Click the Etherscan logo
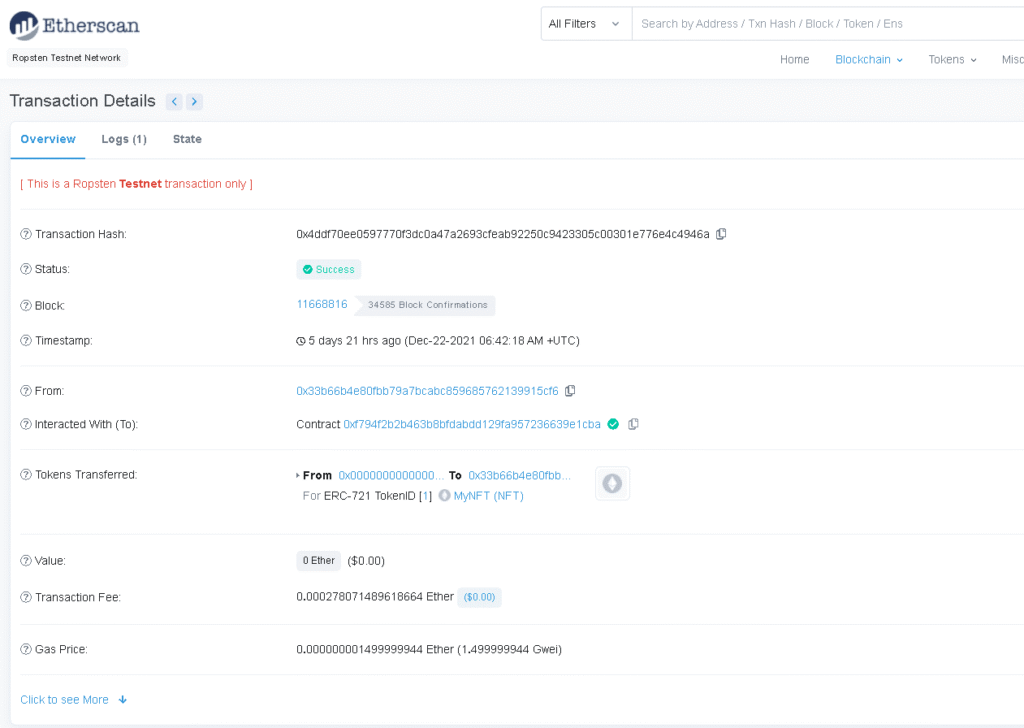Screen dimensions: 1024x728 (75, 25)
